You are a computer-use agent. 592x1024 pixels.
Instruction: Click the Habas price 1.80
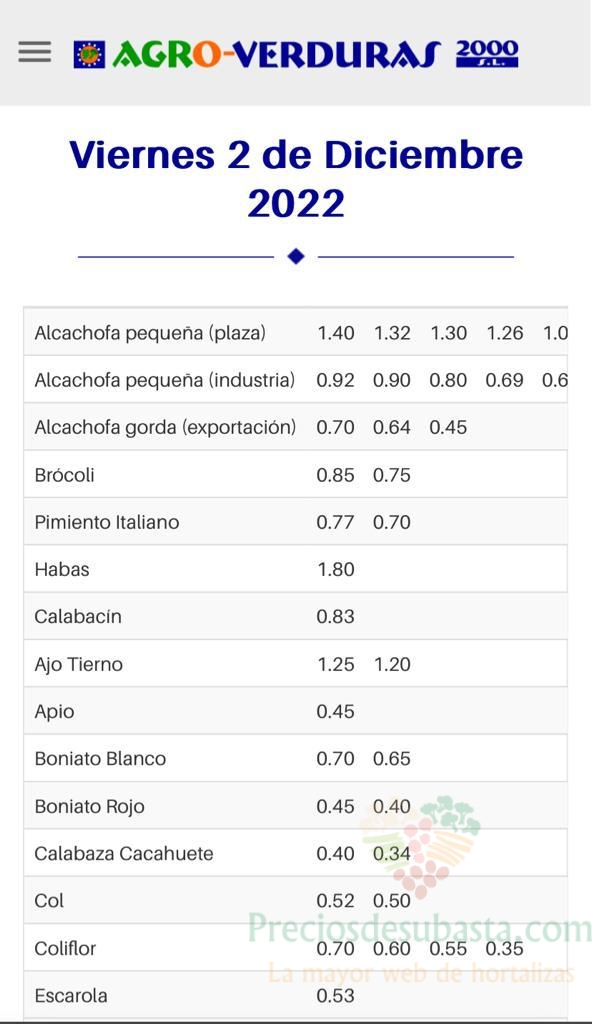pyautogui.click(x=336, y=569)
